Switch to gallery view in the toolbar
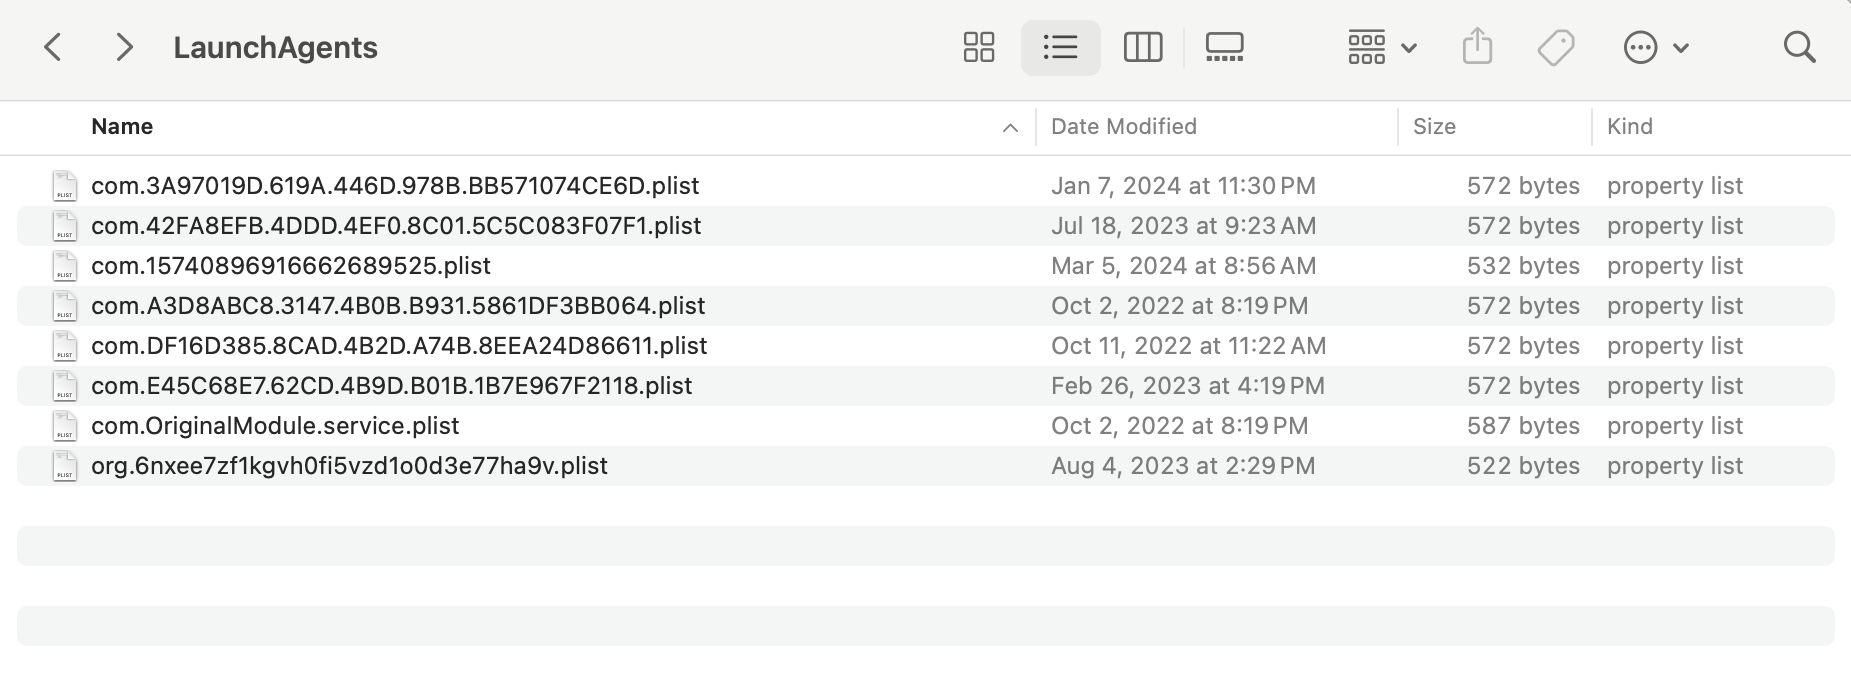The width and height of the screenshot is (1851, 678). pos(1224,46)
